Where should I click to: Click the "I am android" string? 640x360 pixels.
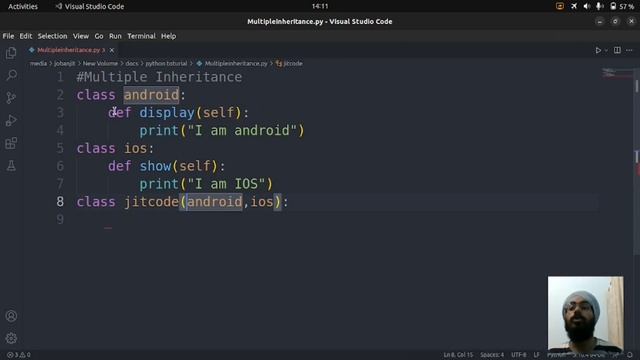(x=242, y=131)
